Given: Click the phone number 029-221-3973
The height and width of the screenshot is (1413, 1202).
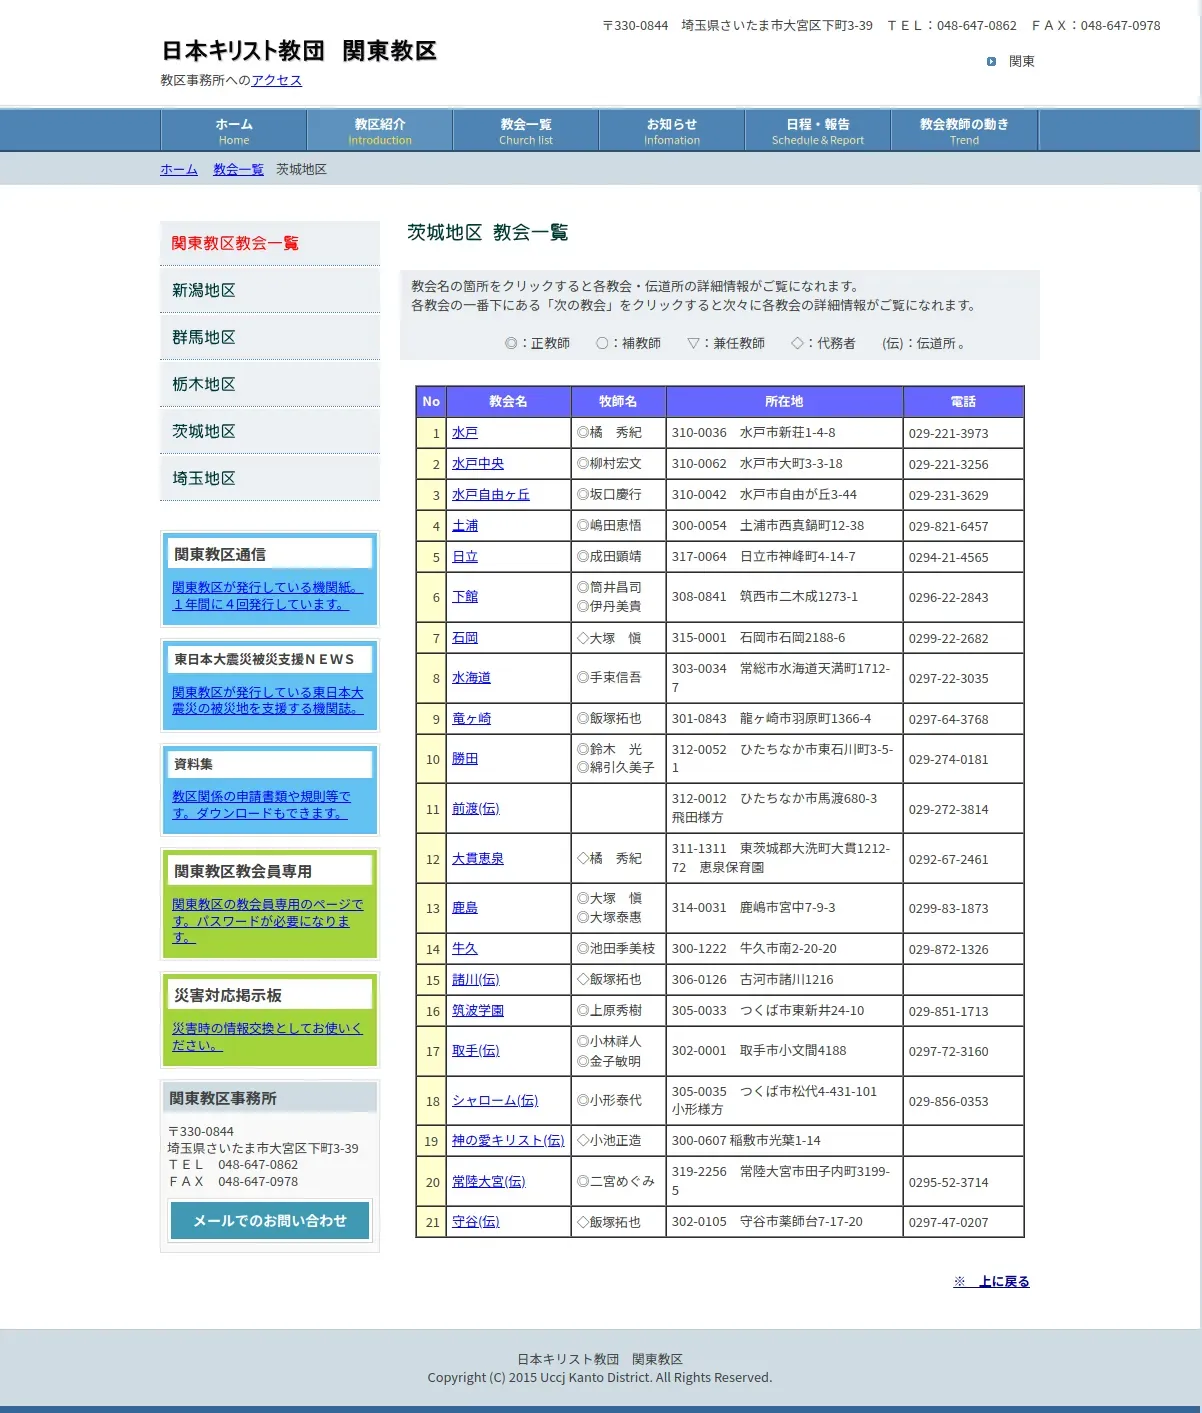Looking at the screenshot, I should [x=948, y=434].
